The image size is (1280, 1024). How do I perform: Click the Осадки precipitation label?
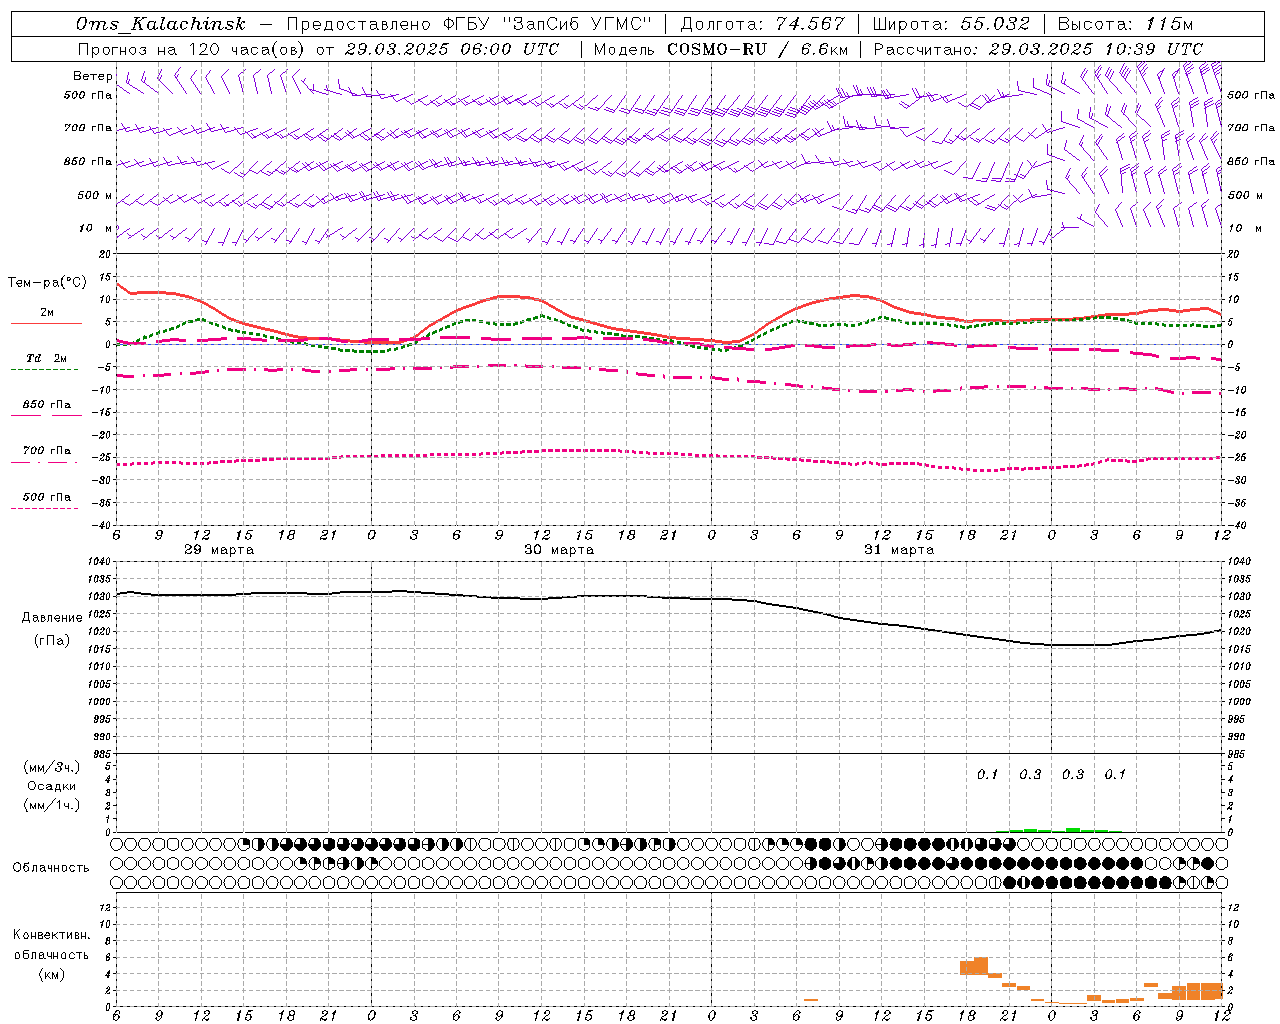[x=52, y=786]
